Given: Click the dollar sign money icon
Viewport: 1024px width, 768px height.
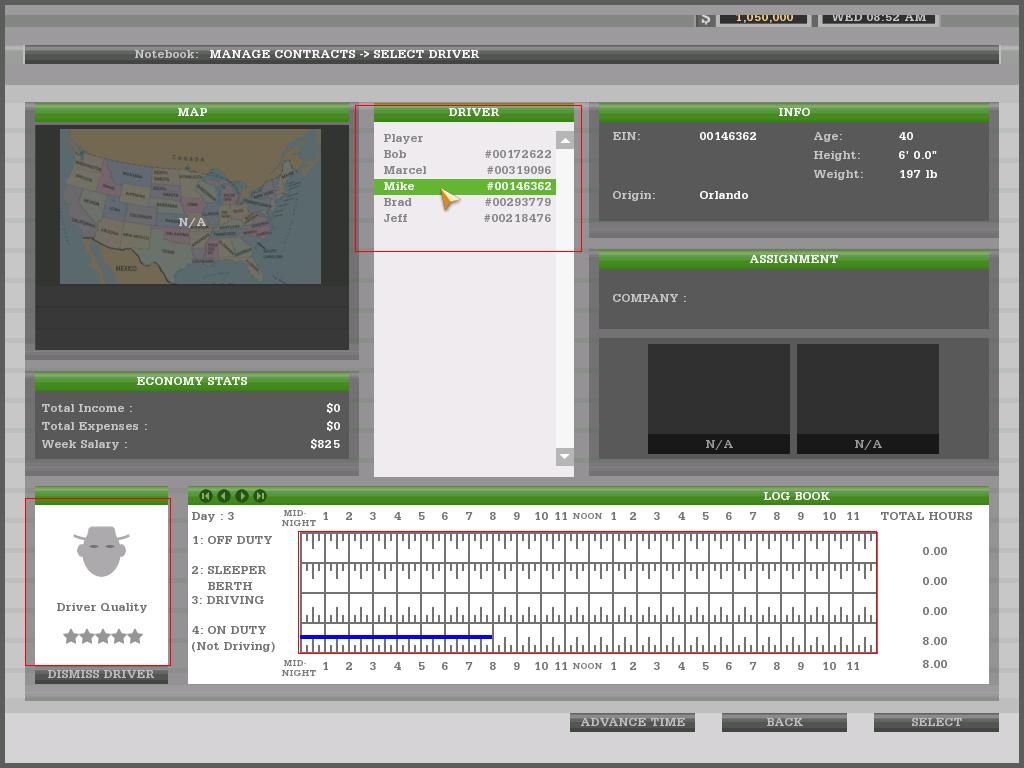Looking at the screenshot, I should tap(705, 18).
